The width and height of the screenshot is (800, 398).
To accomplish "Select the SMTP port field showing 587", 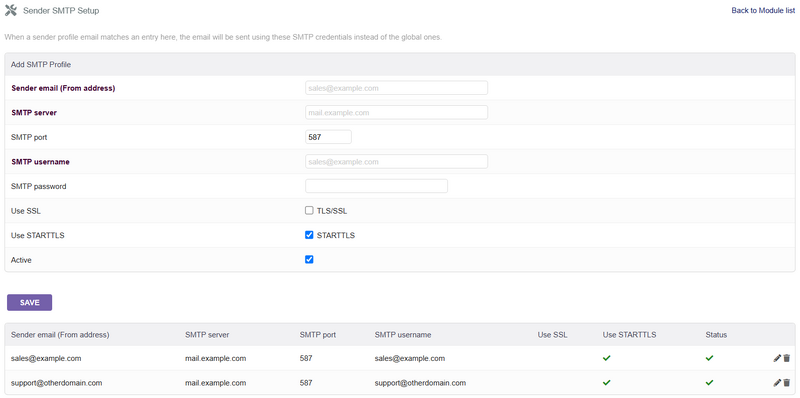I will click(x=328, y=137).
